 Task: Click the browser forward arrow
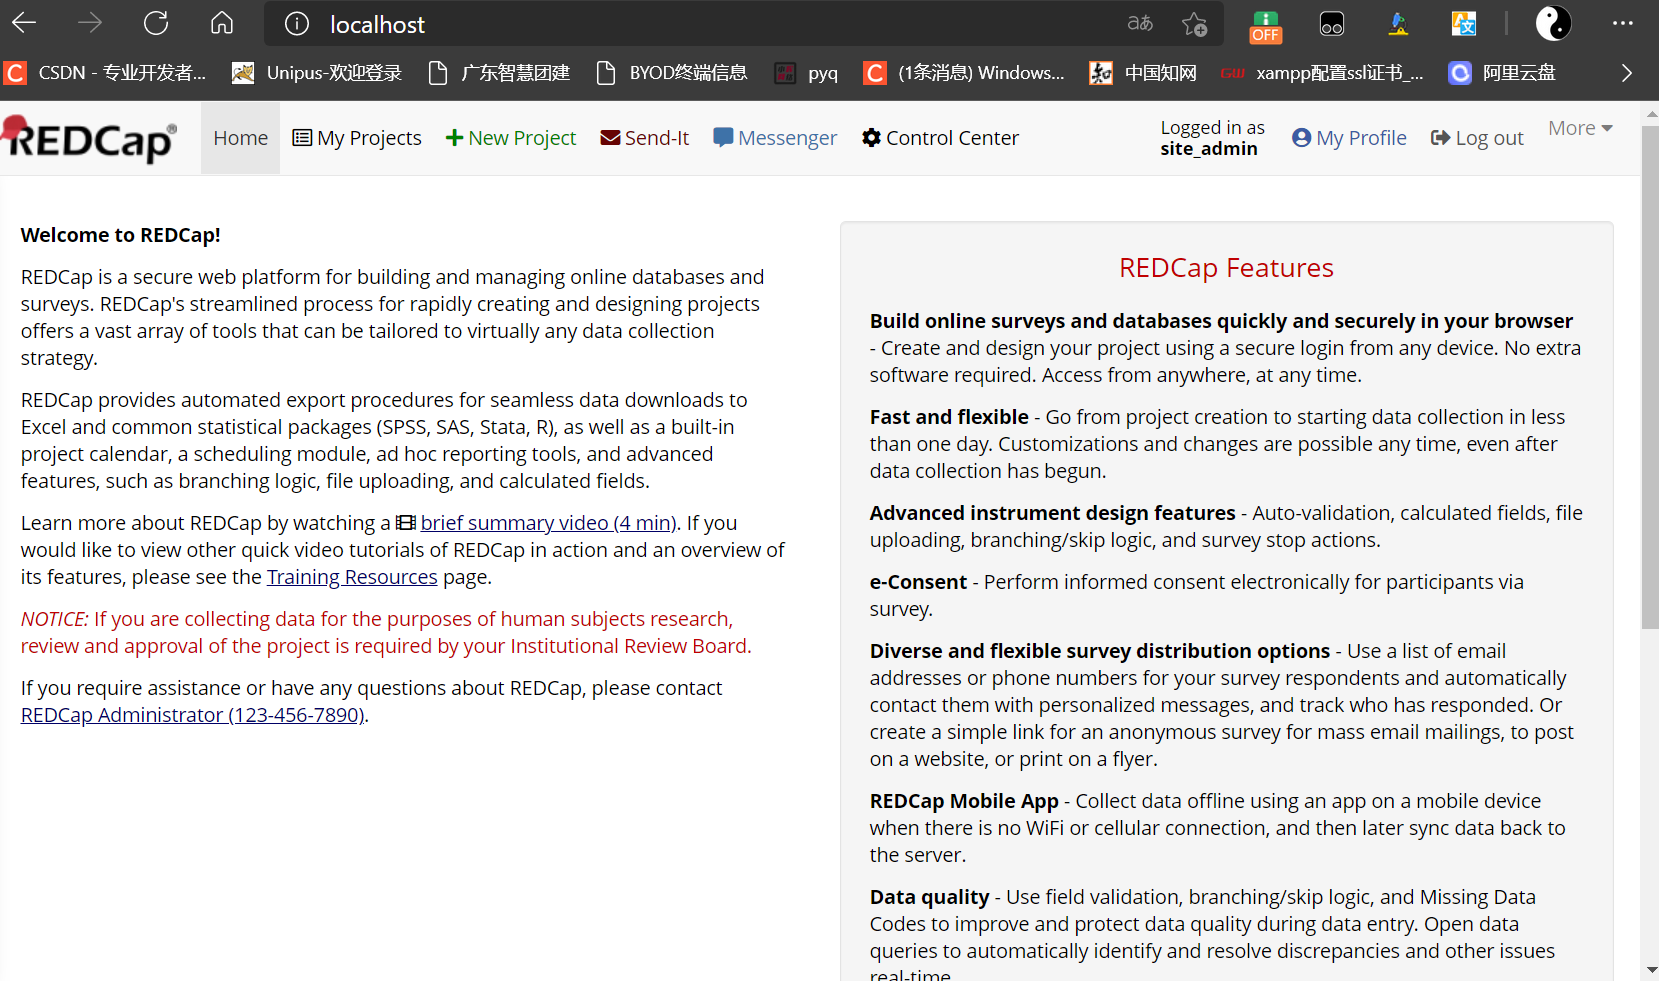90,23
